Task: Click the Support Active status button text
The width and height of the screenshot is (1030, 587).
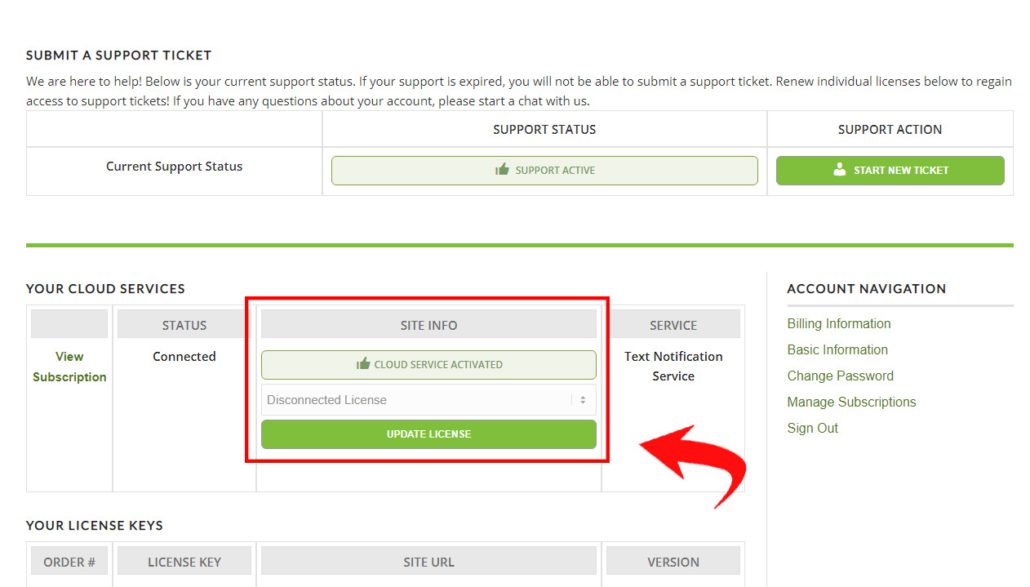Action: 555,170
